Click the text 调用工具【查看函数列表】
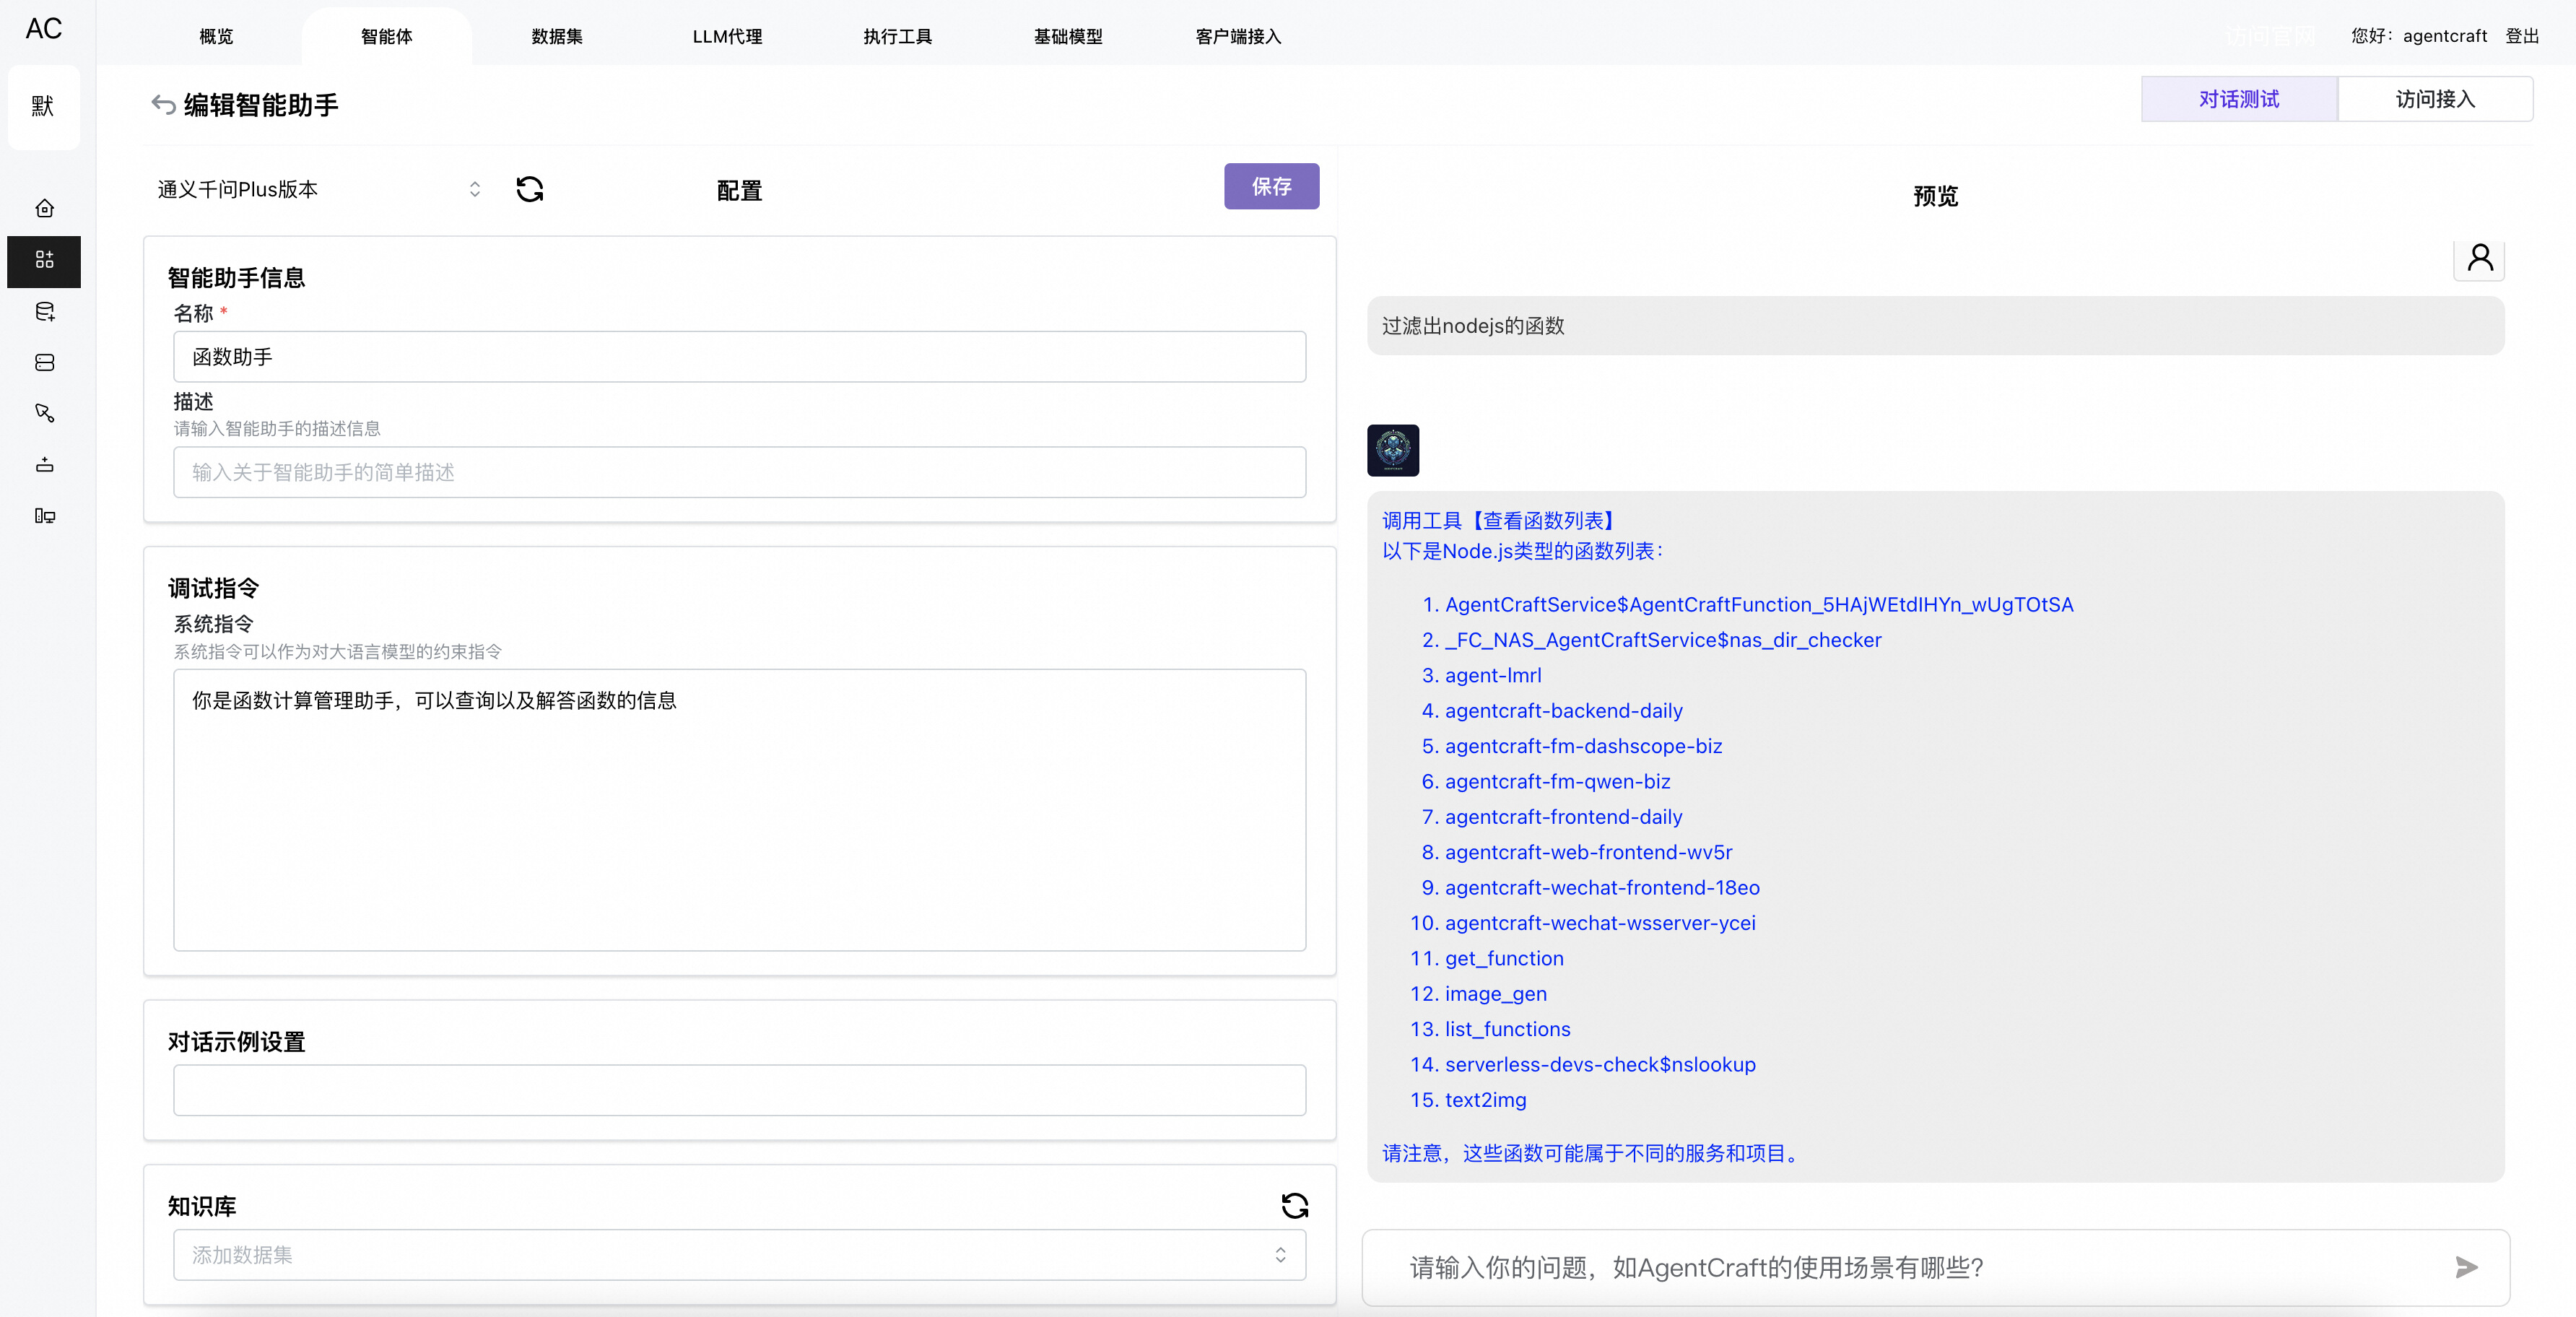 1502,521
